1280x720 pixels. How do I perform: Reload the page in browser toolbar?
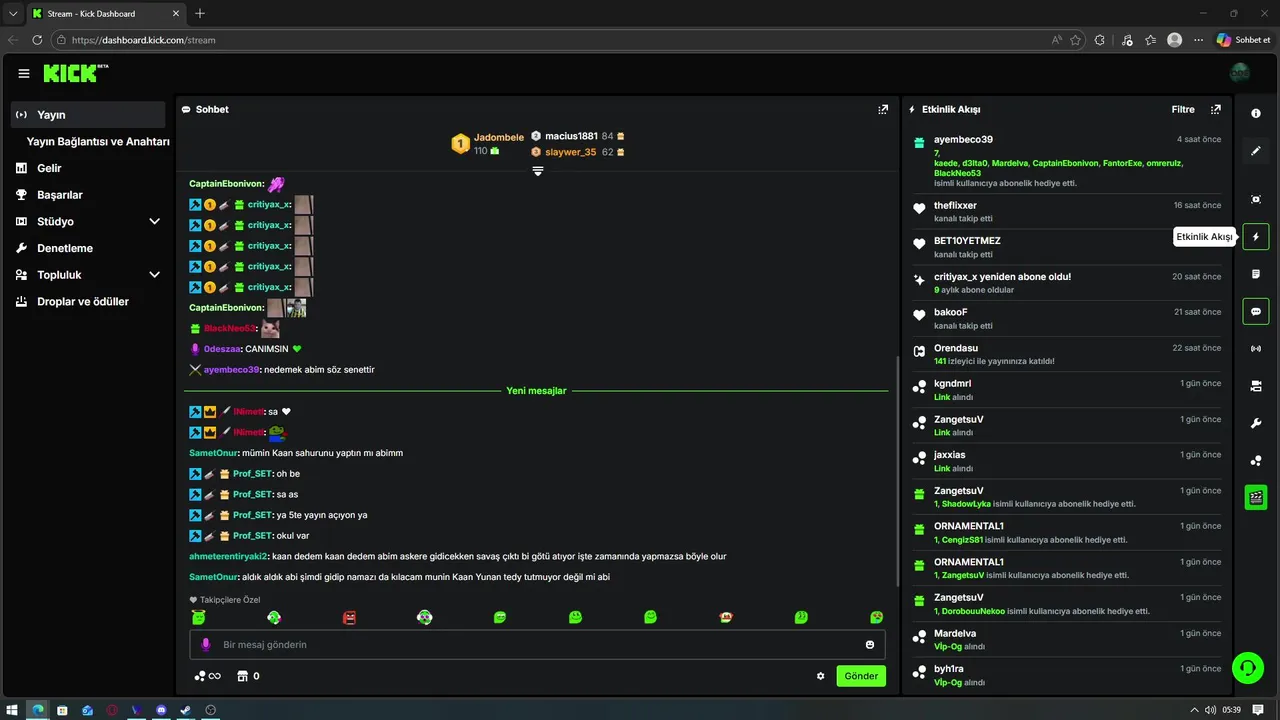37,40
